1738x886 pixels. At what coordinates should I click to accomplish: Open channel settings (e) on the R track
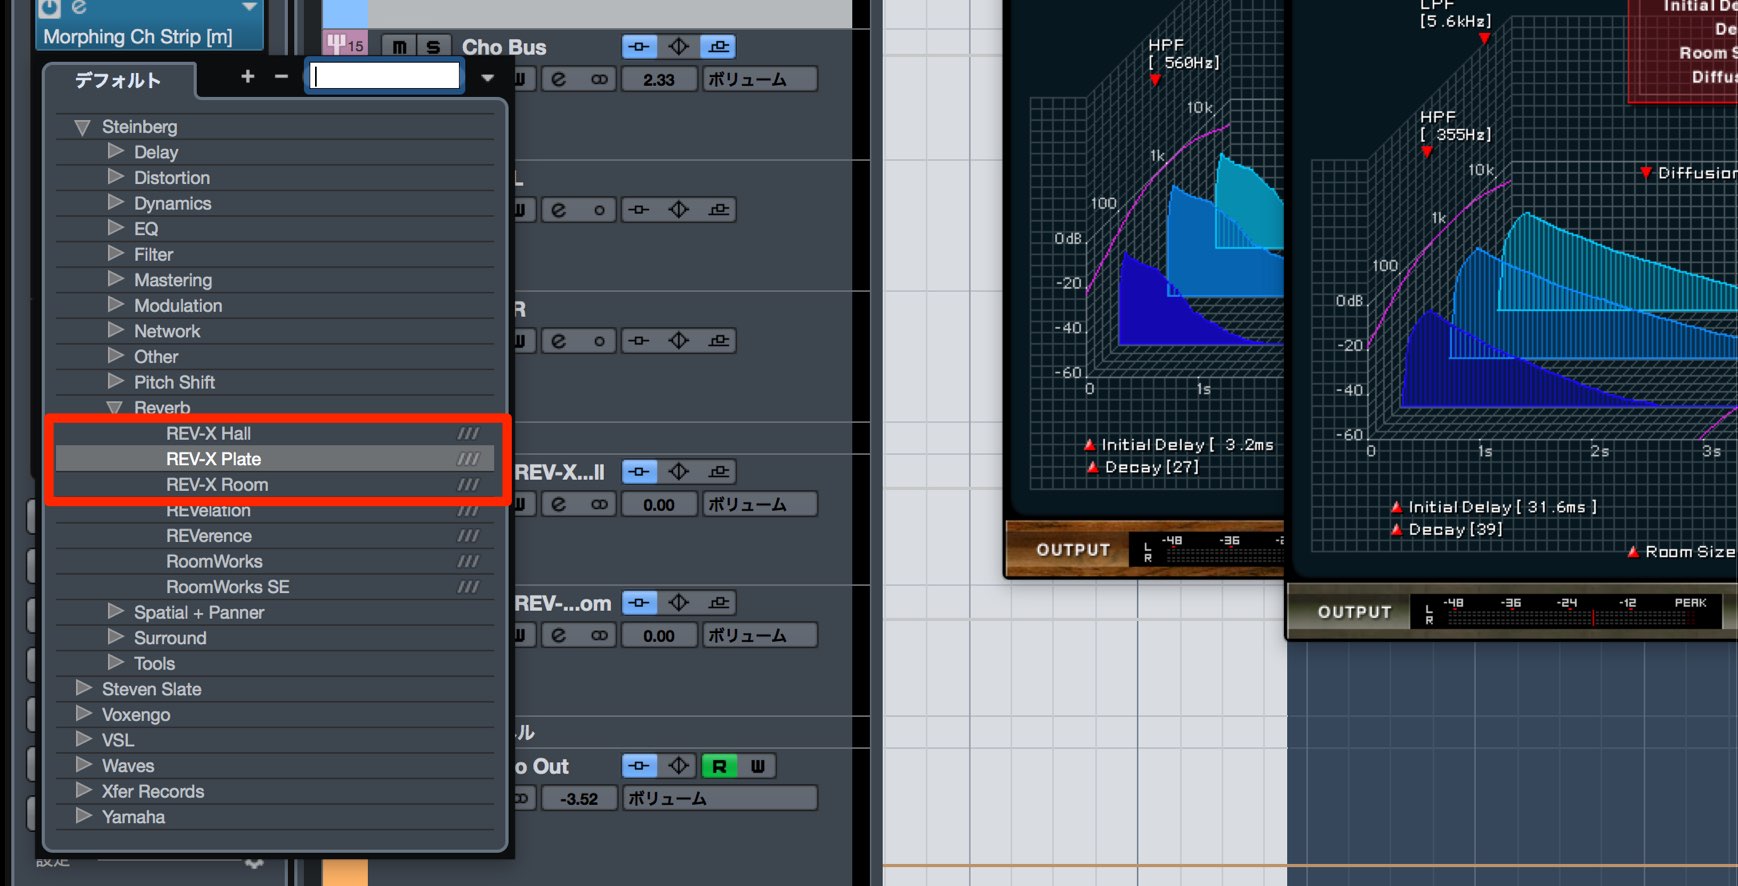coord(559,341)
